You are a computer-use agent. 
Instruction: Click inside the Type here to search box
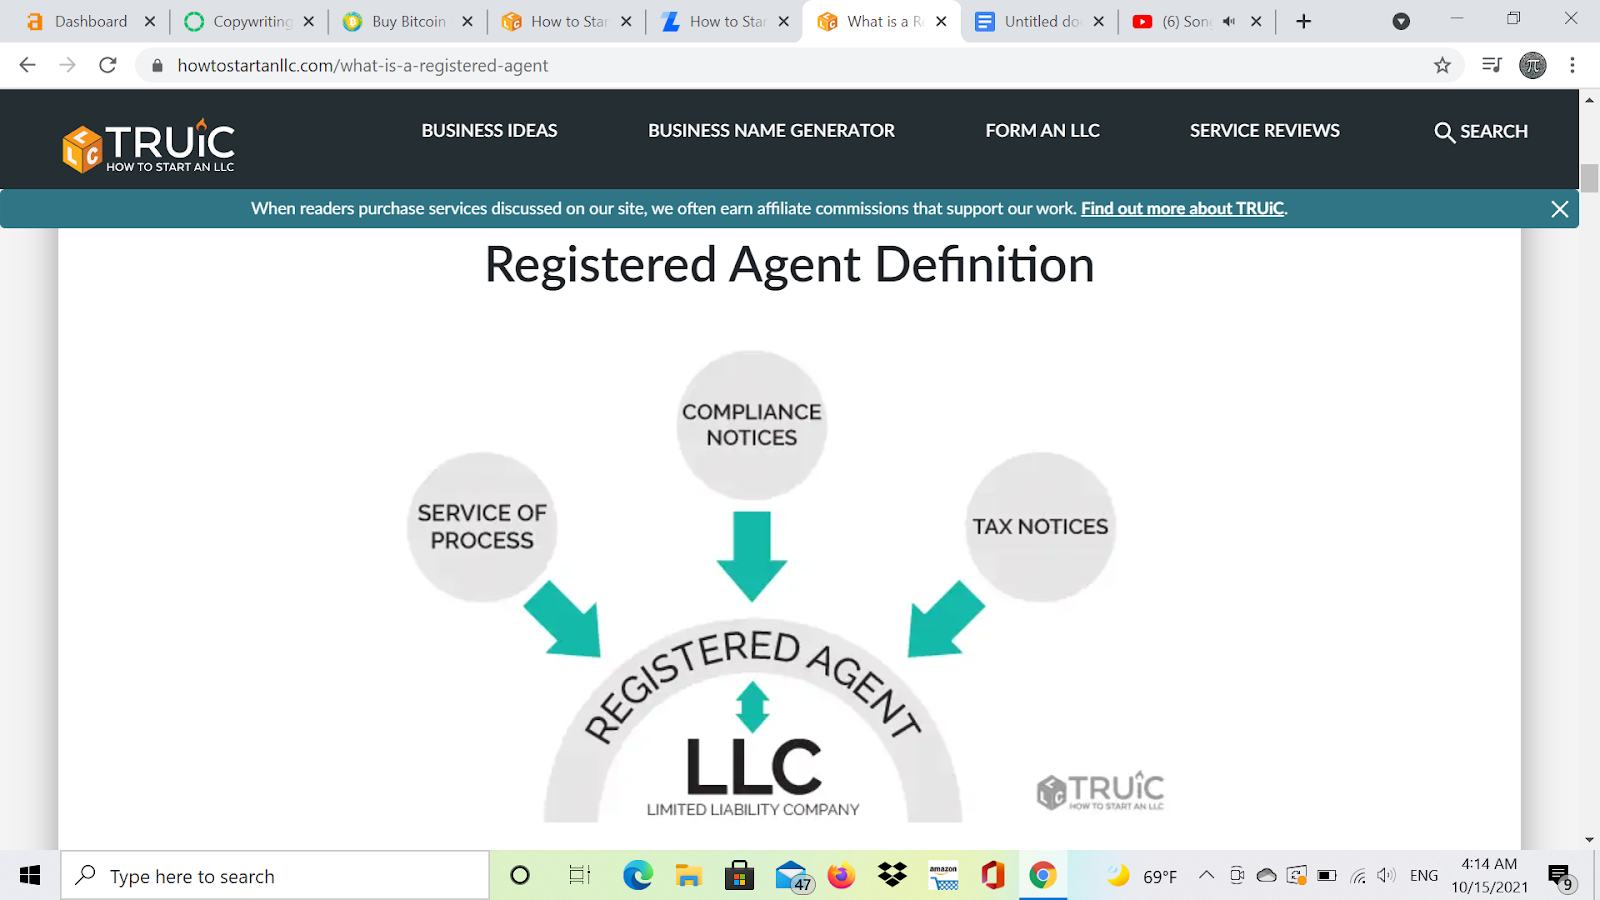click(275, 875)
